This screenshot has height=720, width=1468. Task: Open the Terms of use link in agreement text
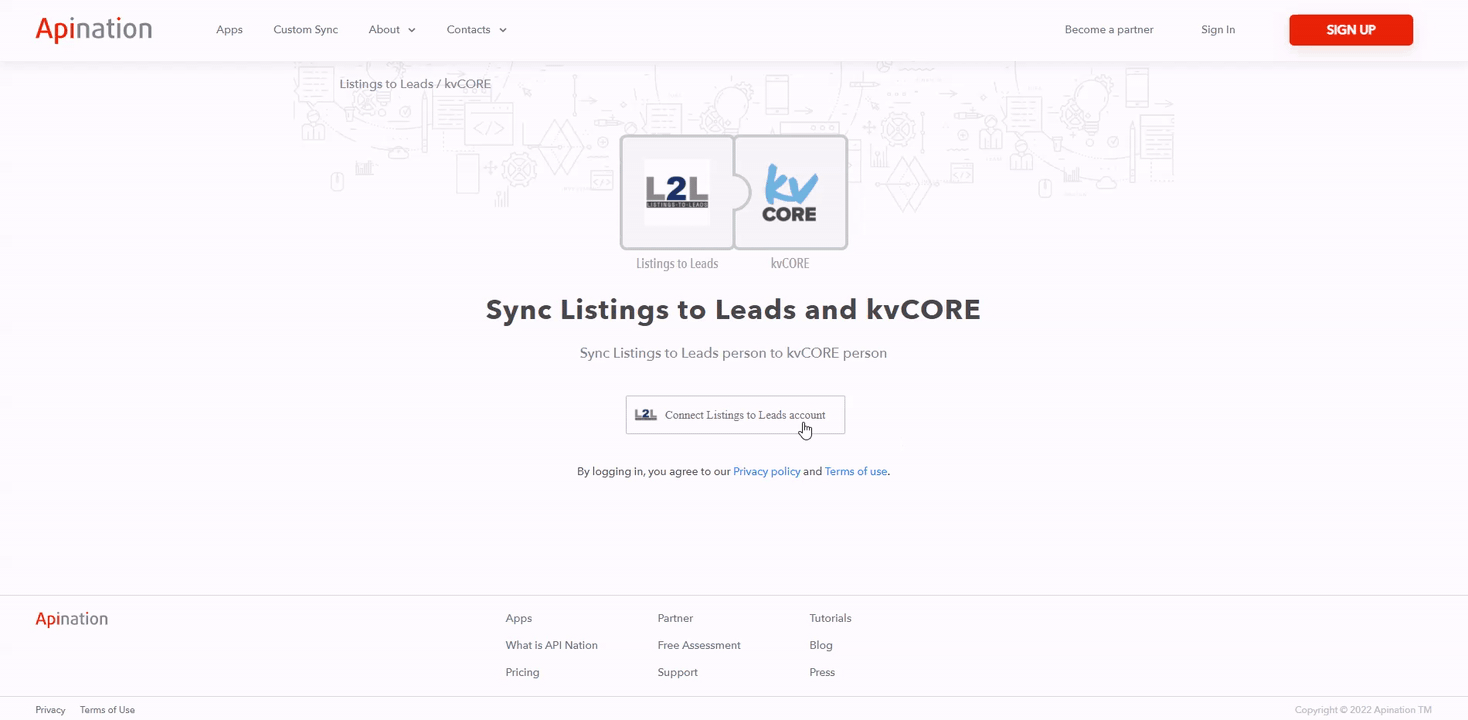point(856,471)
